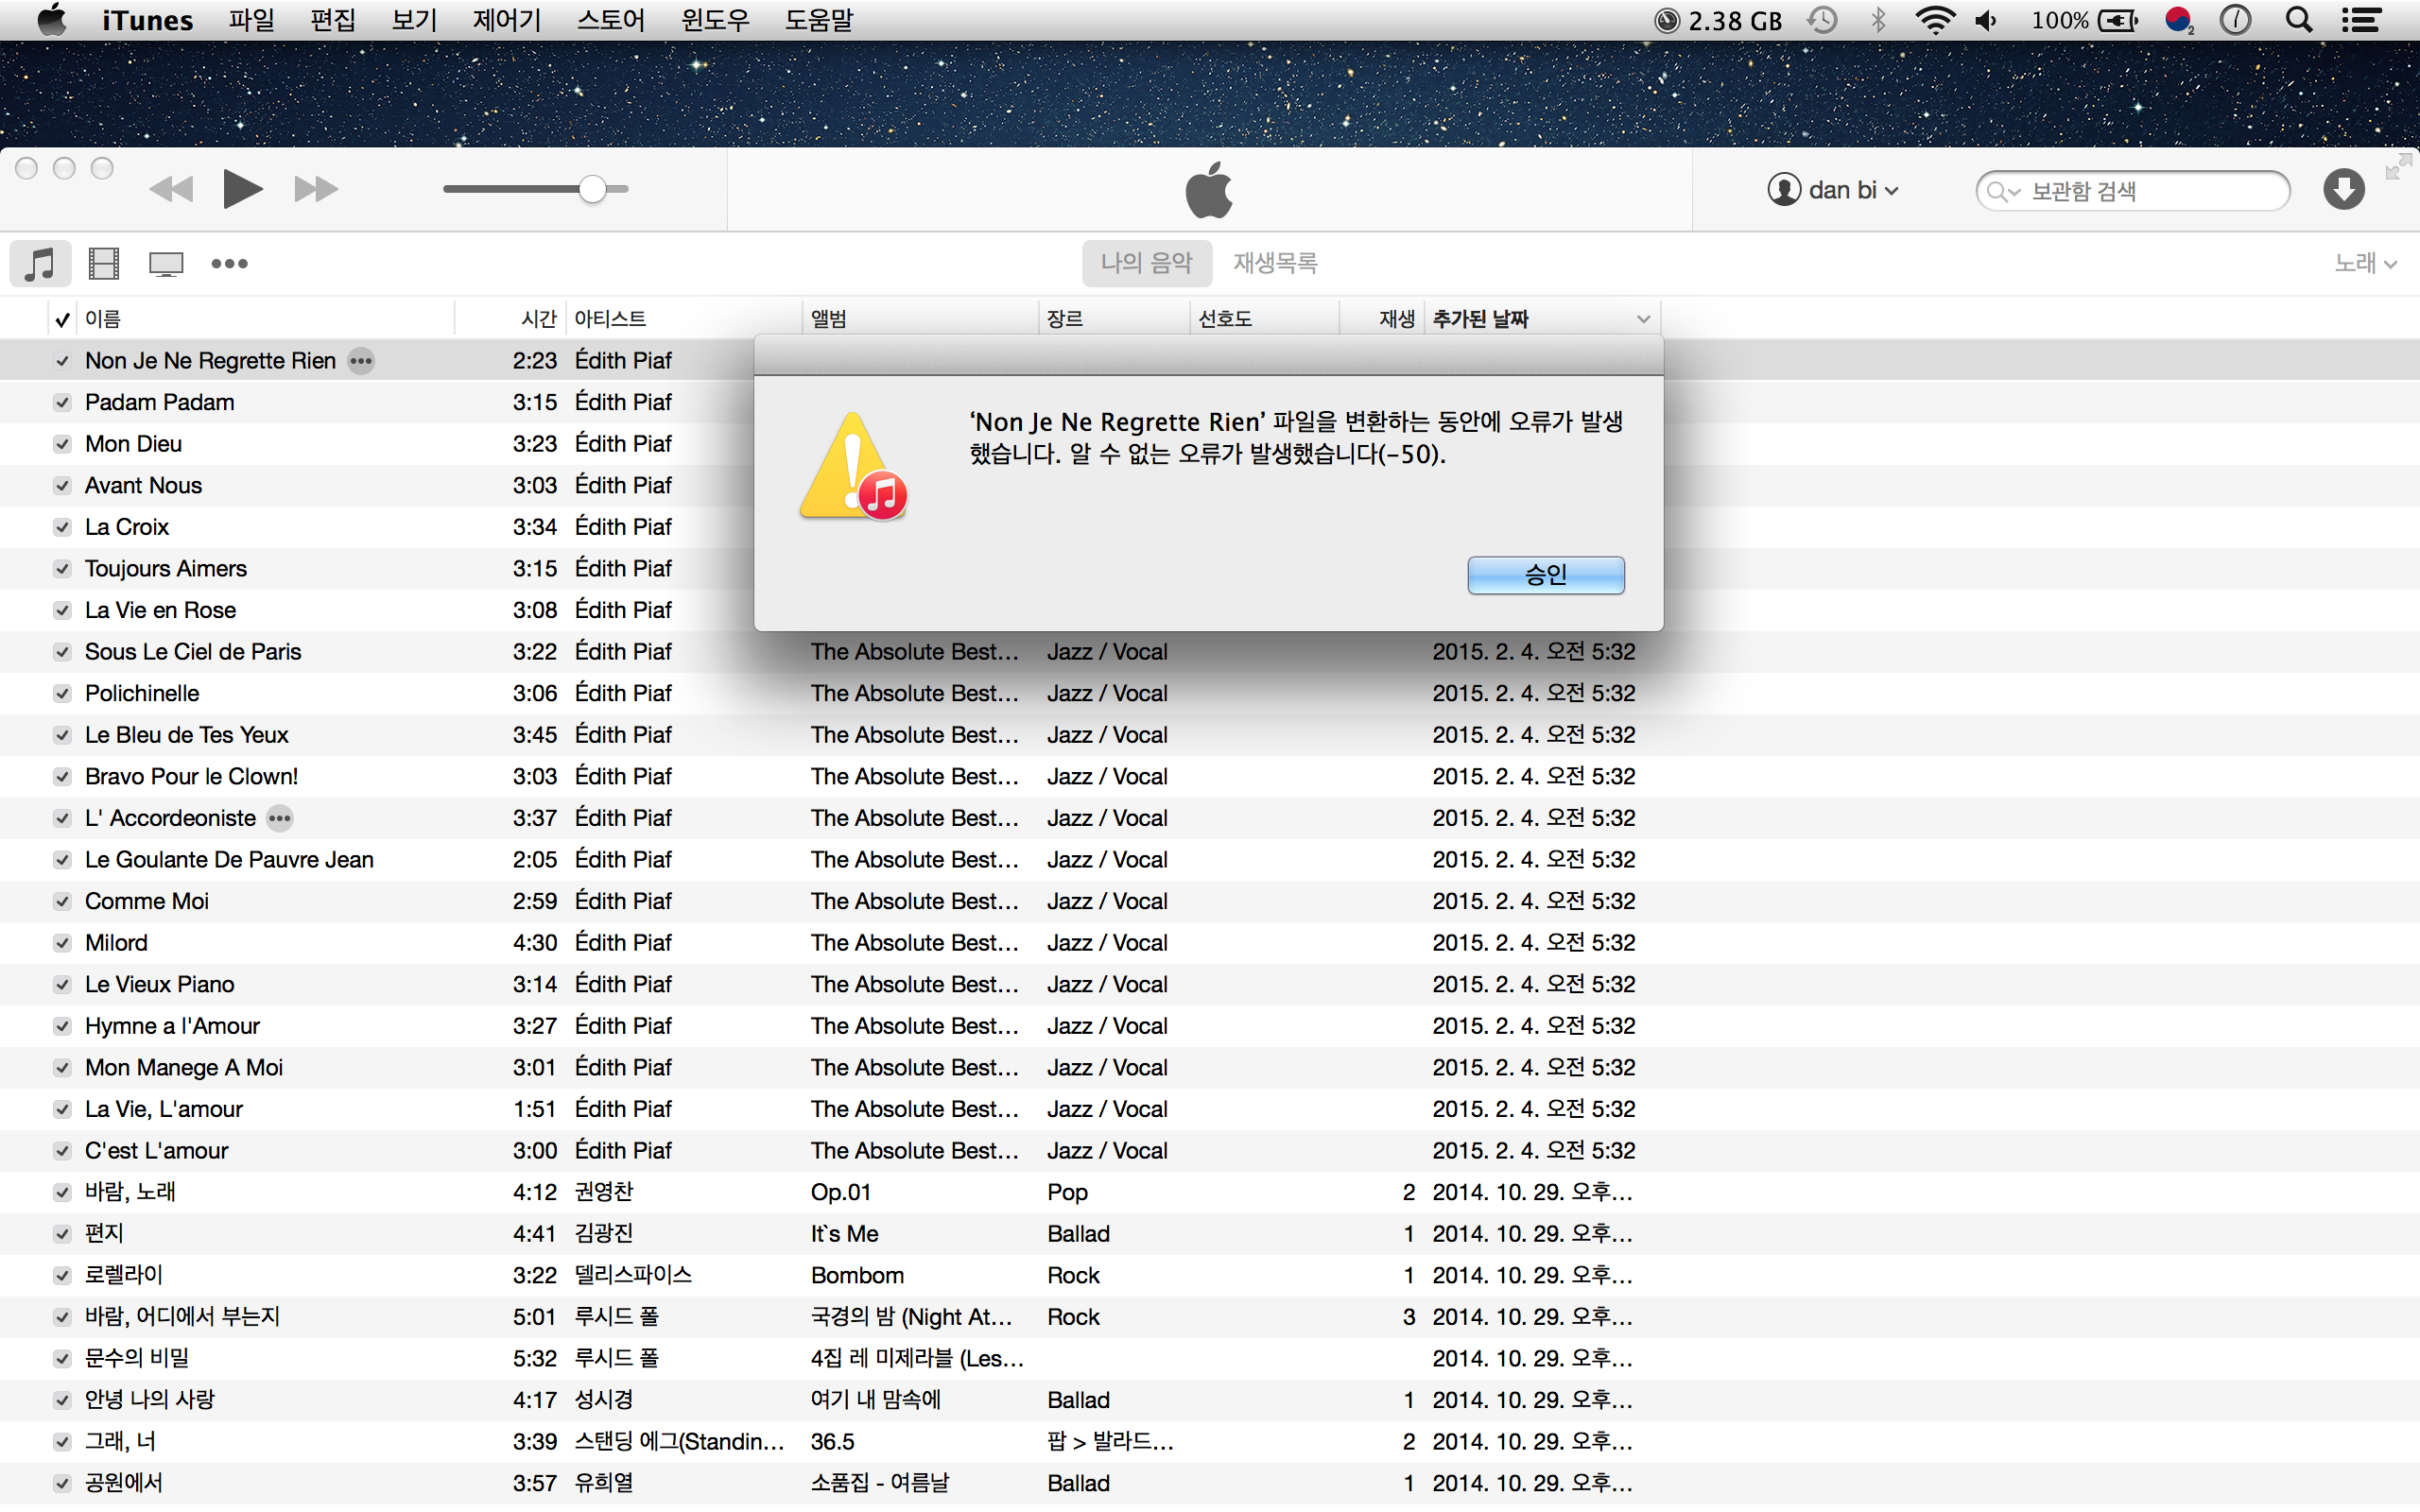Screen dimensions: 2420x1512
Task: Open the dan bi account dropdown
Action: pos(1833,190)
